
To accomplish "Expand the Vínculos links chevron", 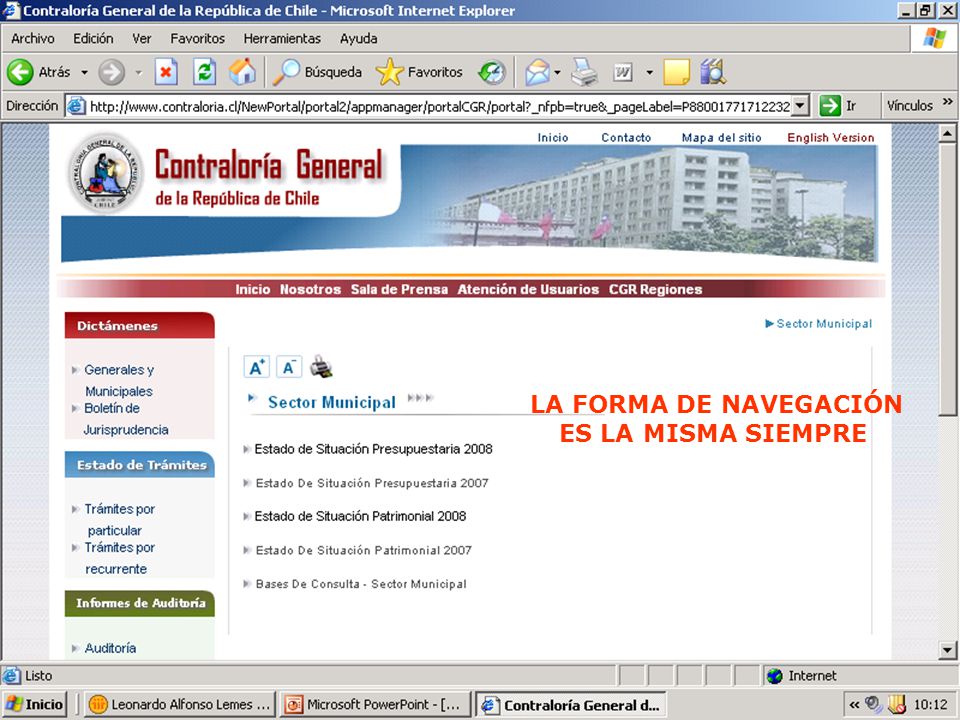I will coord(948,102).
